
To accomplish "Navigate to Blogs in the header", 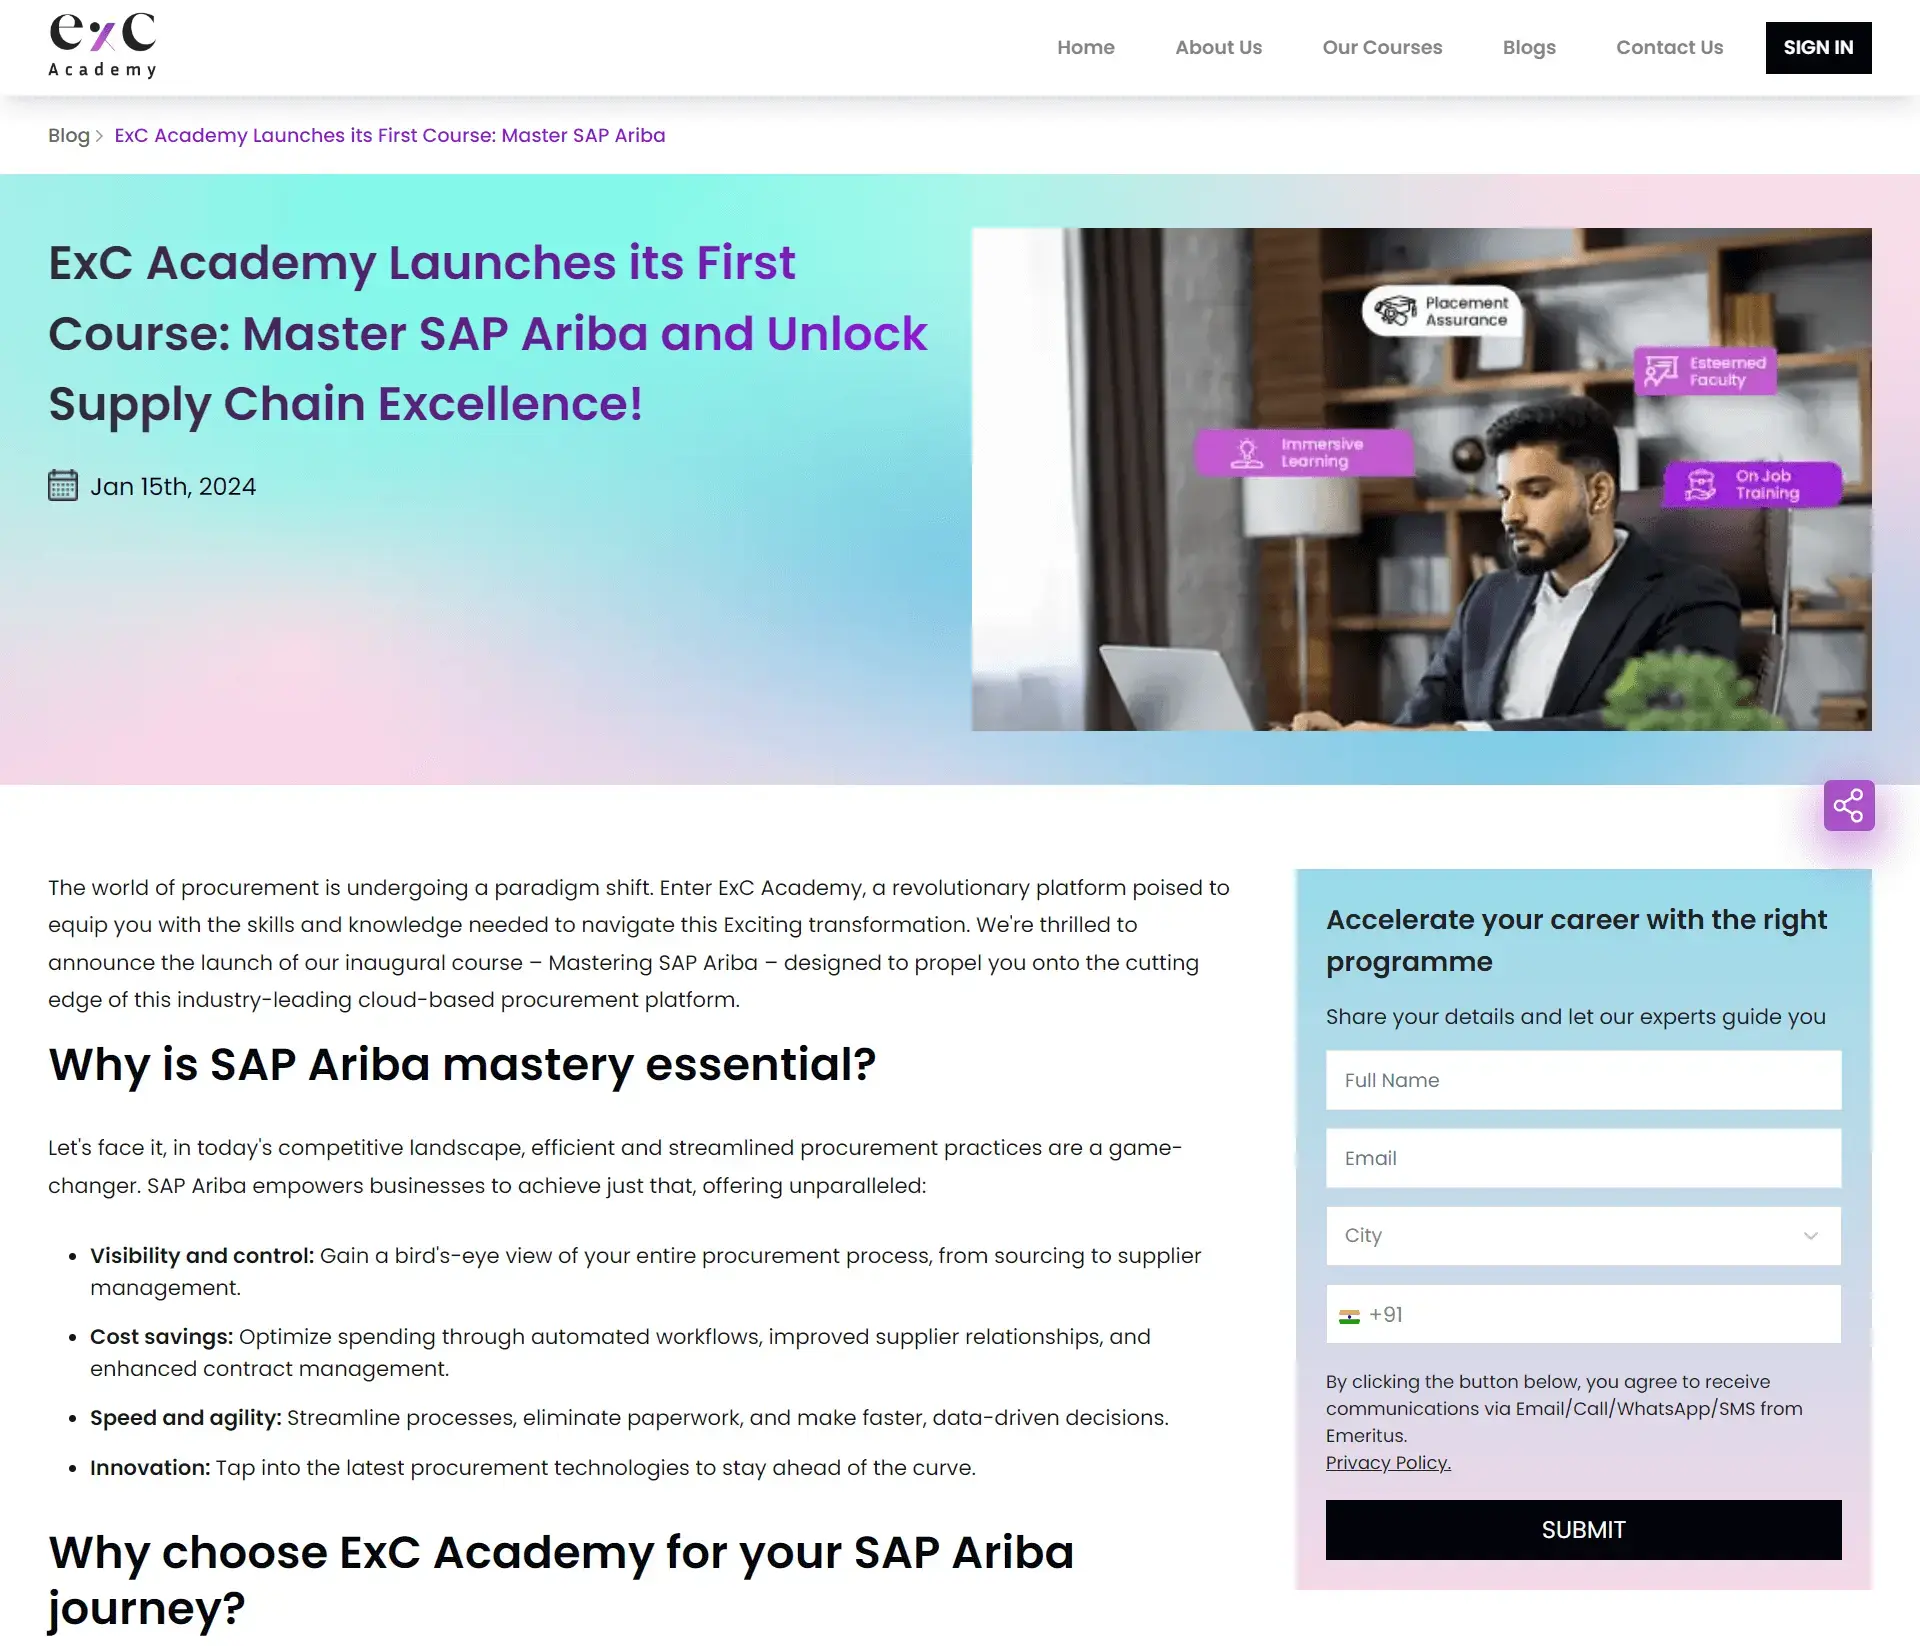I will (x=1529, y=47).
